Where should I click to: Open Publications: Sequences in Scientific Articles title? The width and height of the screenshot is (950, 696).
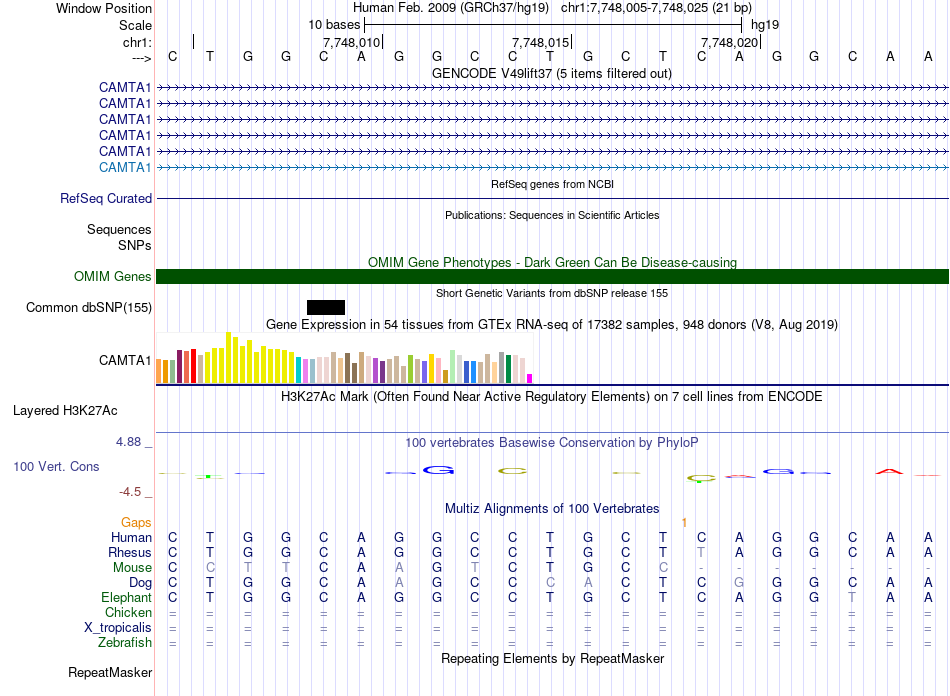click(552, 215)
